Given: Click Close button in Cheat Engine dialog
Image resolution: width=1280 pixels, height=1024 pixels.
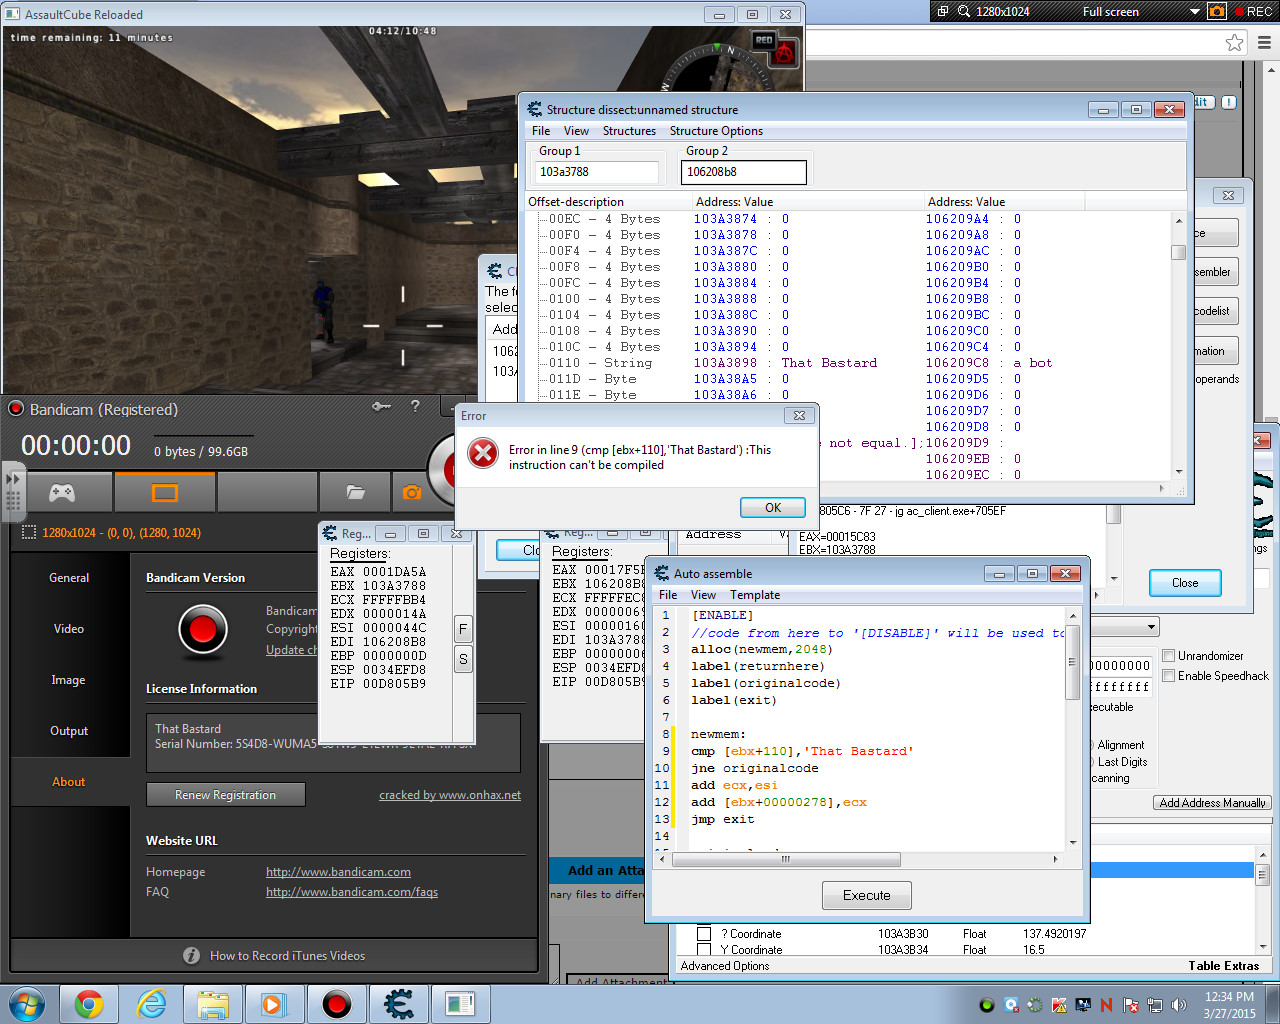Looking at the screenshot, I should [1185, 583].
